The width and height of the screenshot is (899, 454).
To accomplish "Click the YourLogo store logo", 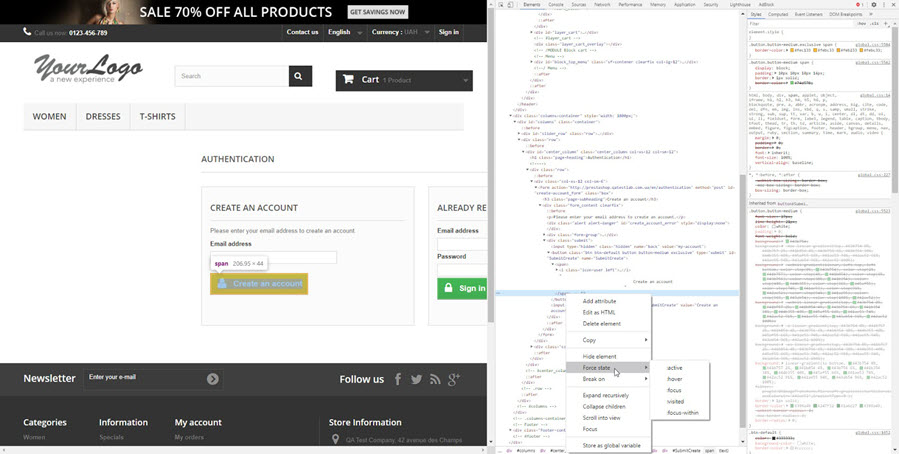I will point(88,68).
